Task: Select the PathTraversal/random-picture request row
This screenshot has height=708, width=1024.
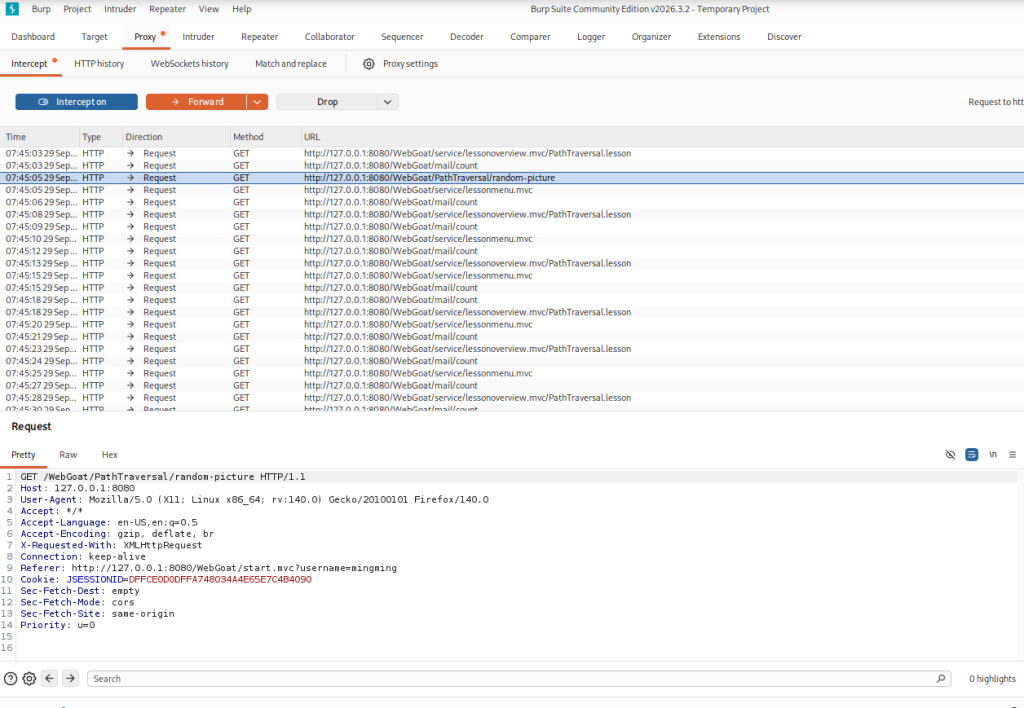Action: coord(512,178)
